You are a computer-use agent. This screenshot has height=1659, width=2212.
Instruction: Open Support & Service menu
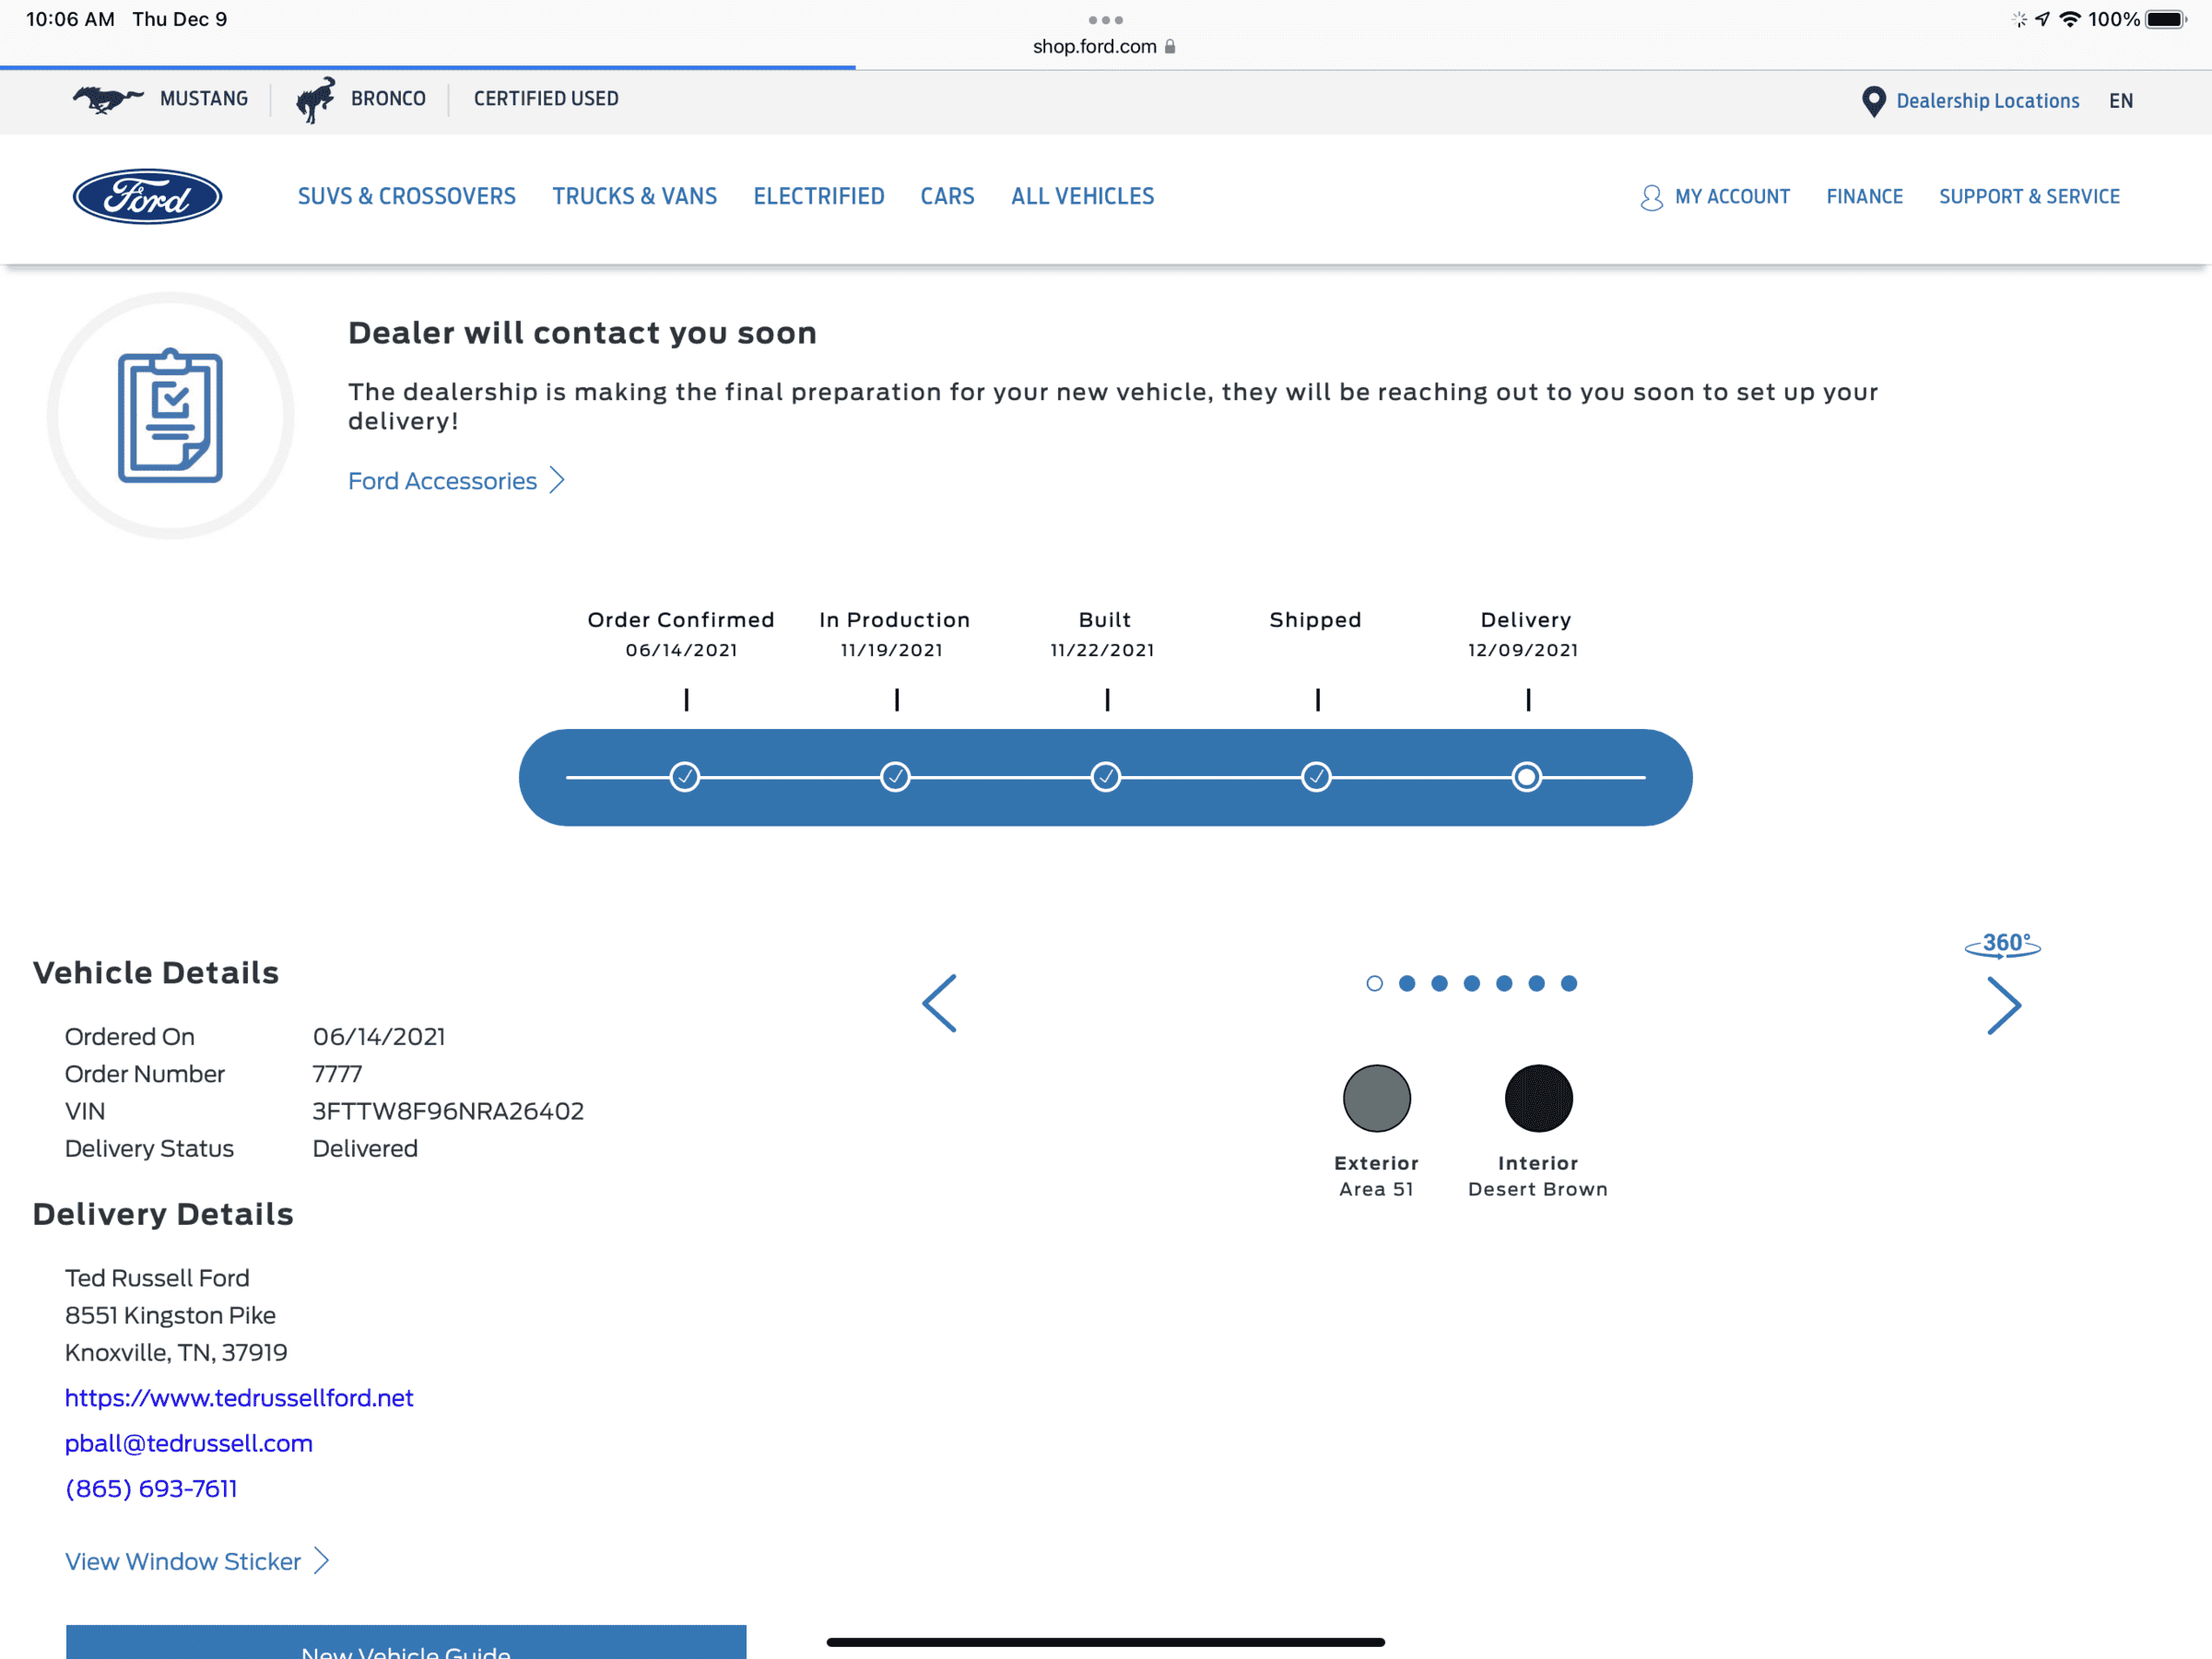coord(2030,197)
